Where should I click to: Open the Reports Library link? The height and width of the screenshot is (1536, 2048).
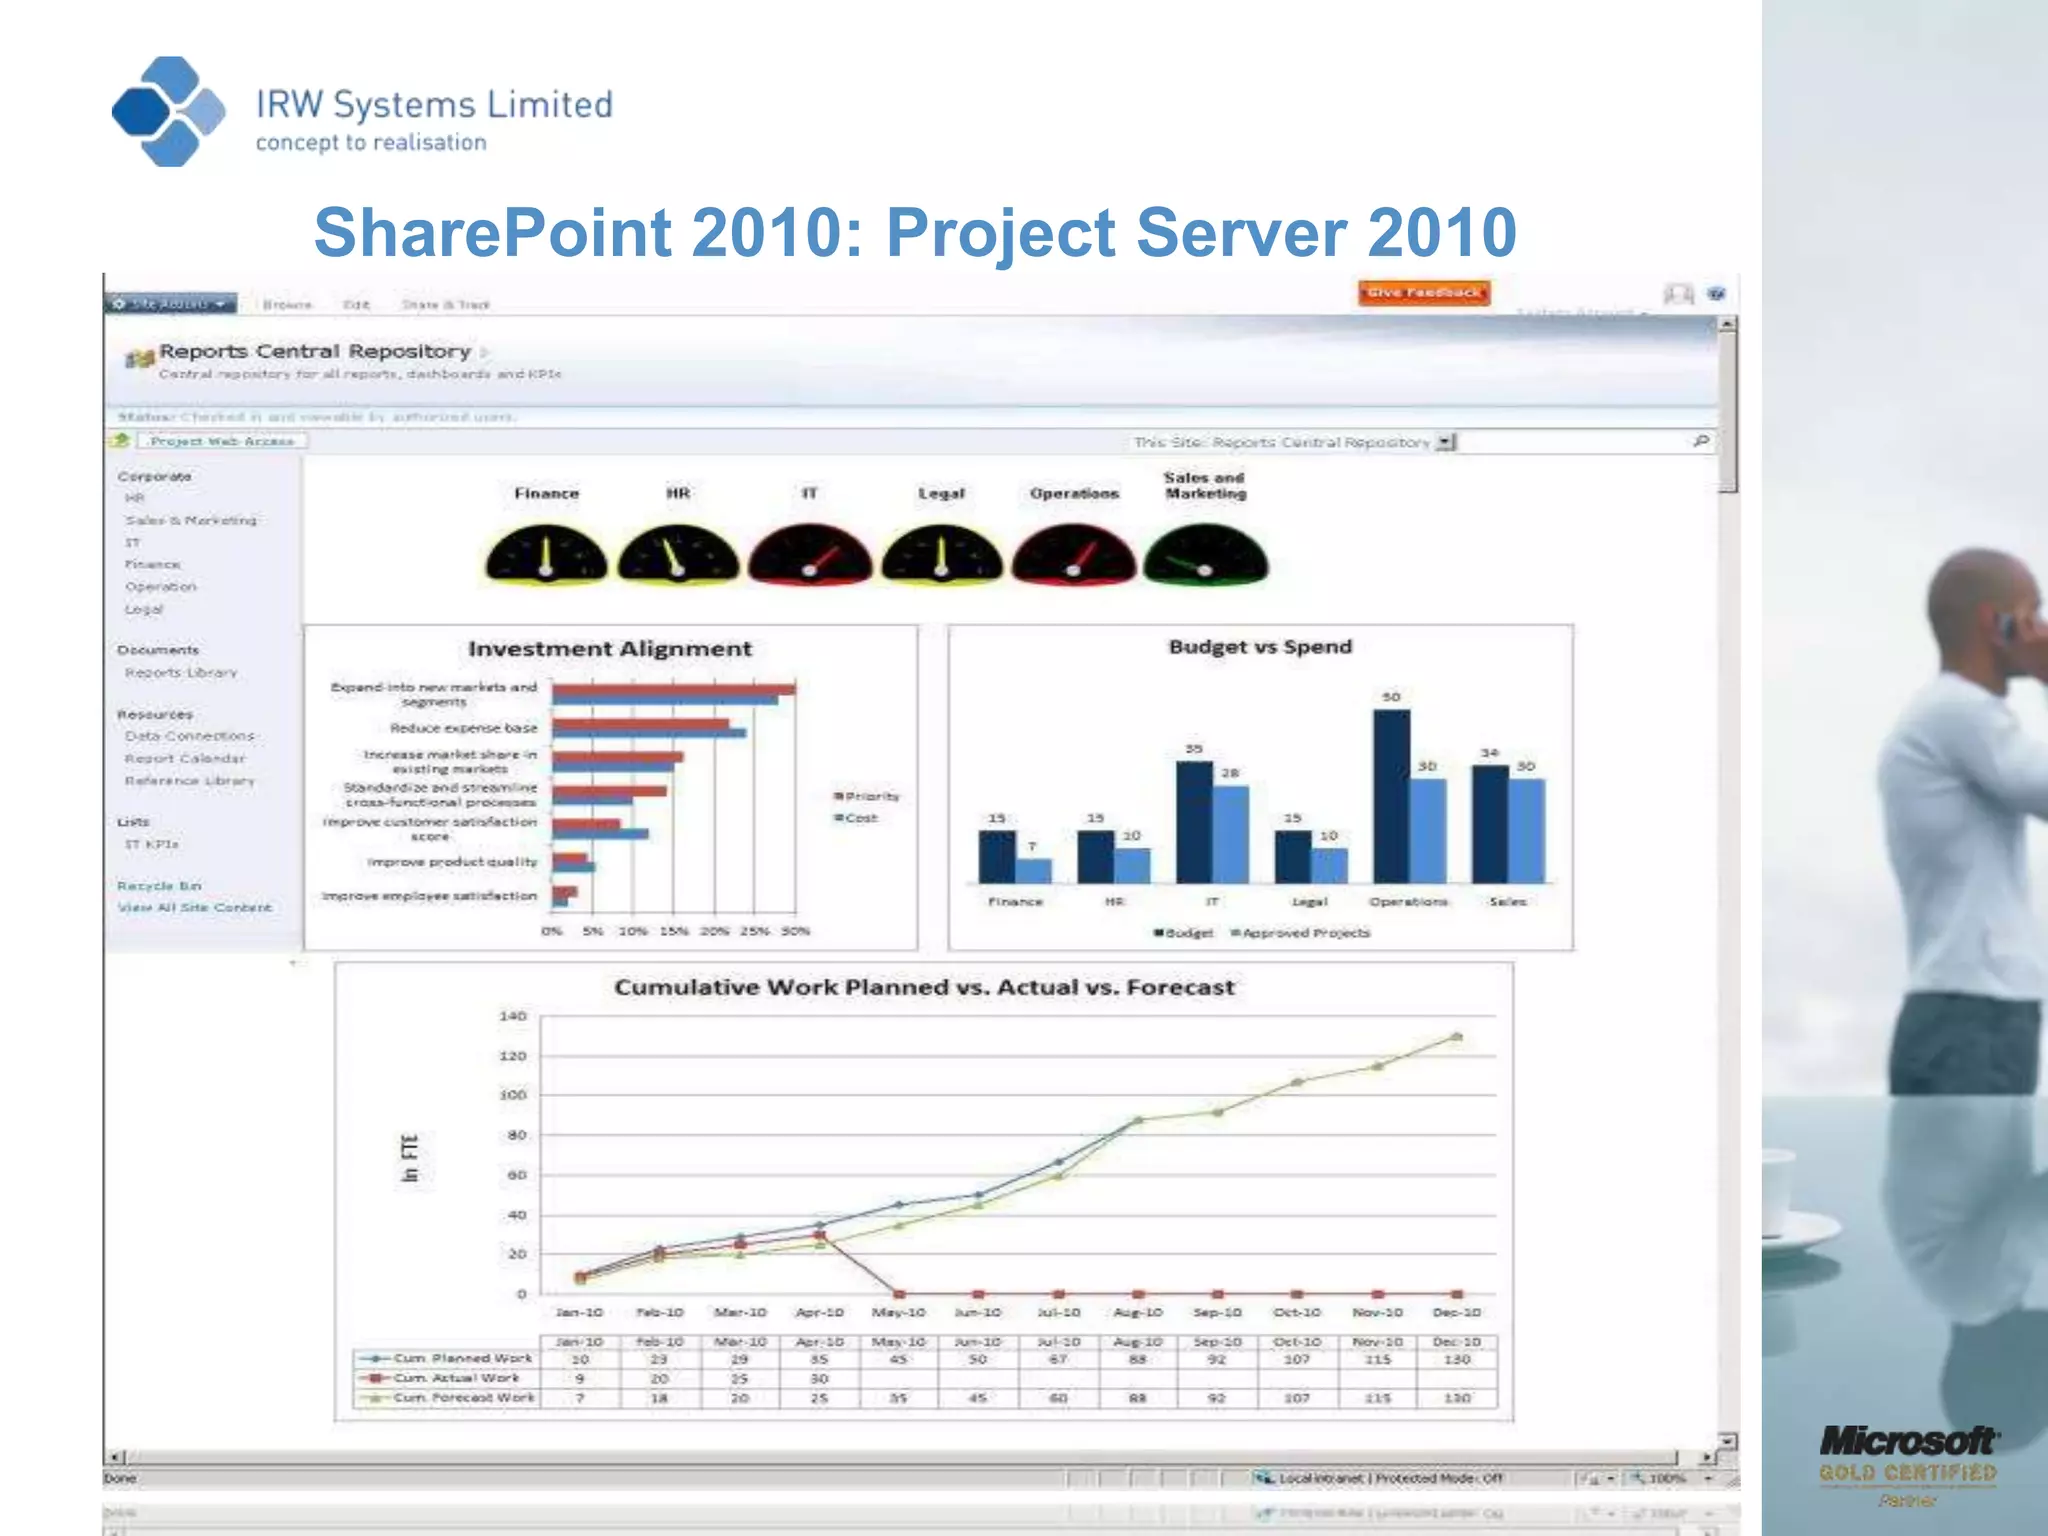click(x=181, y=673)
